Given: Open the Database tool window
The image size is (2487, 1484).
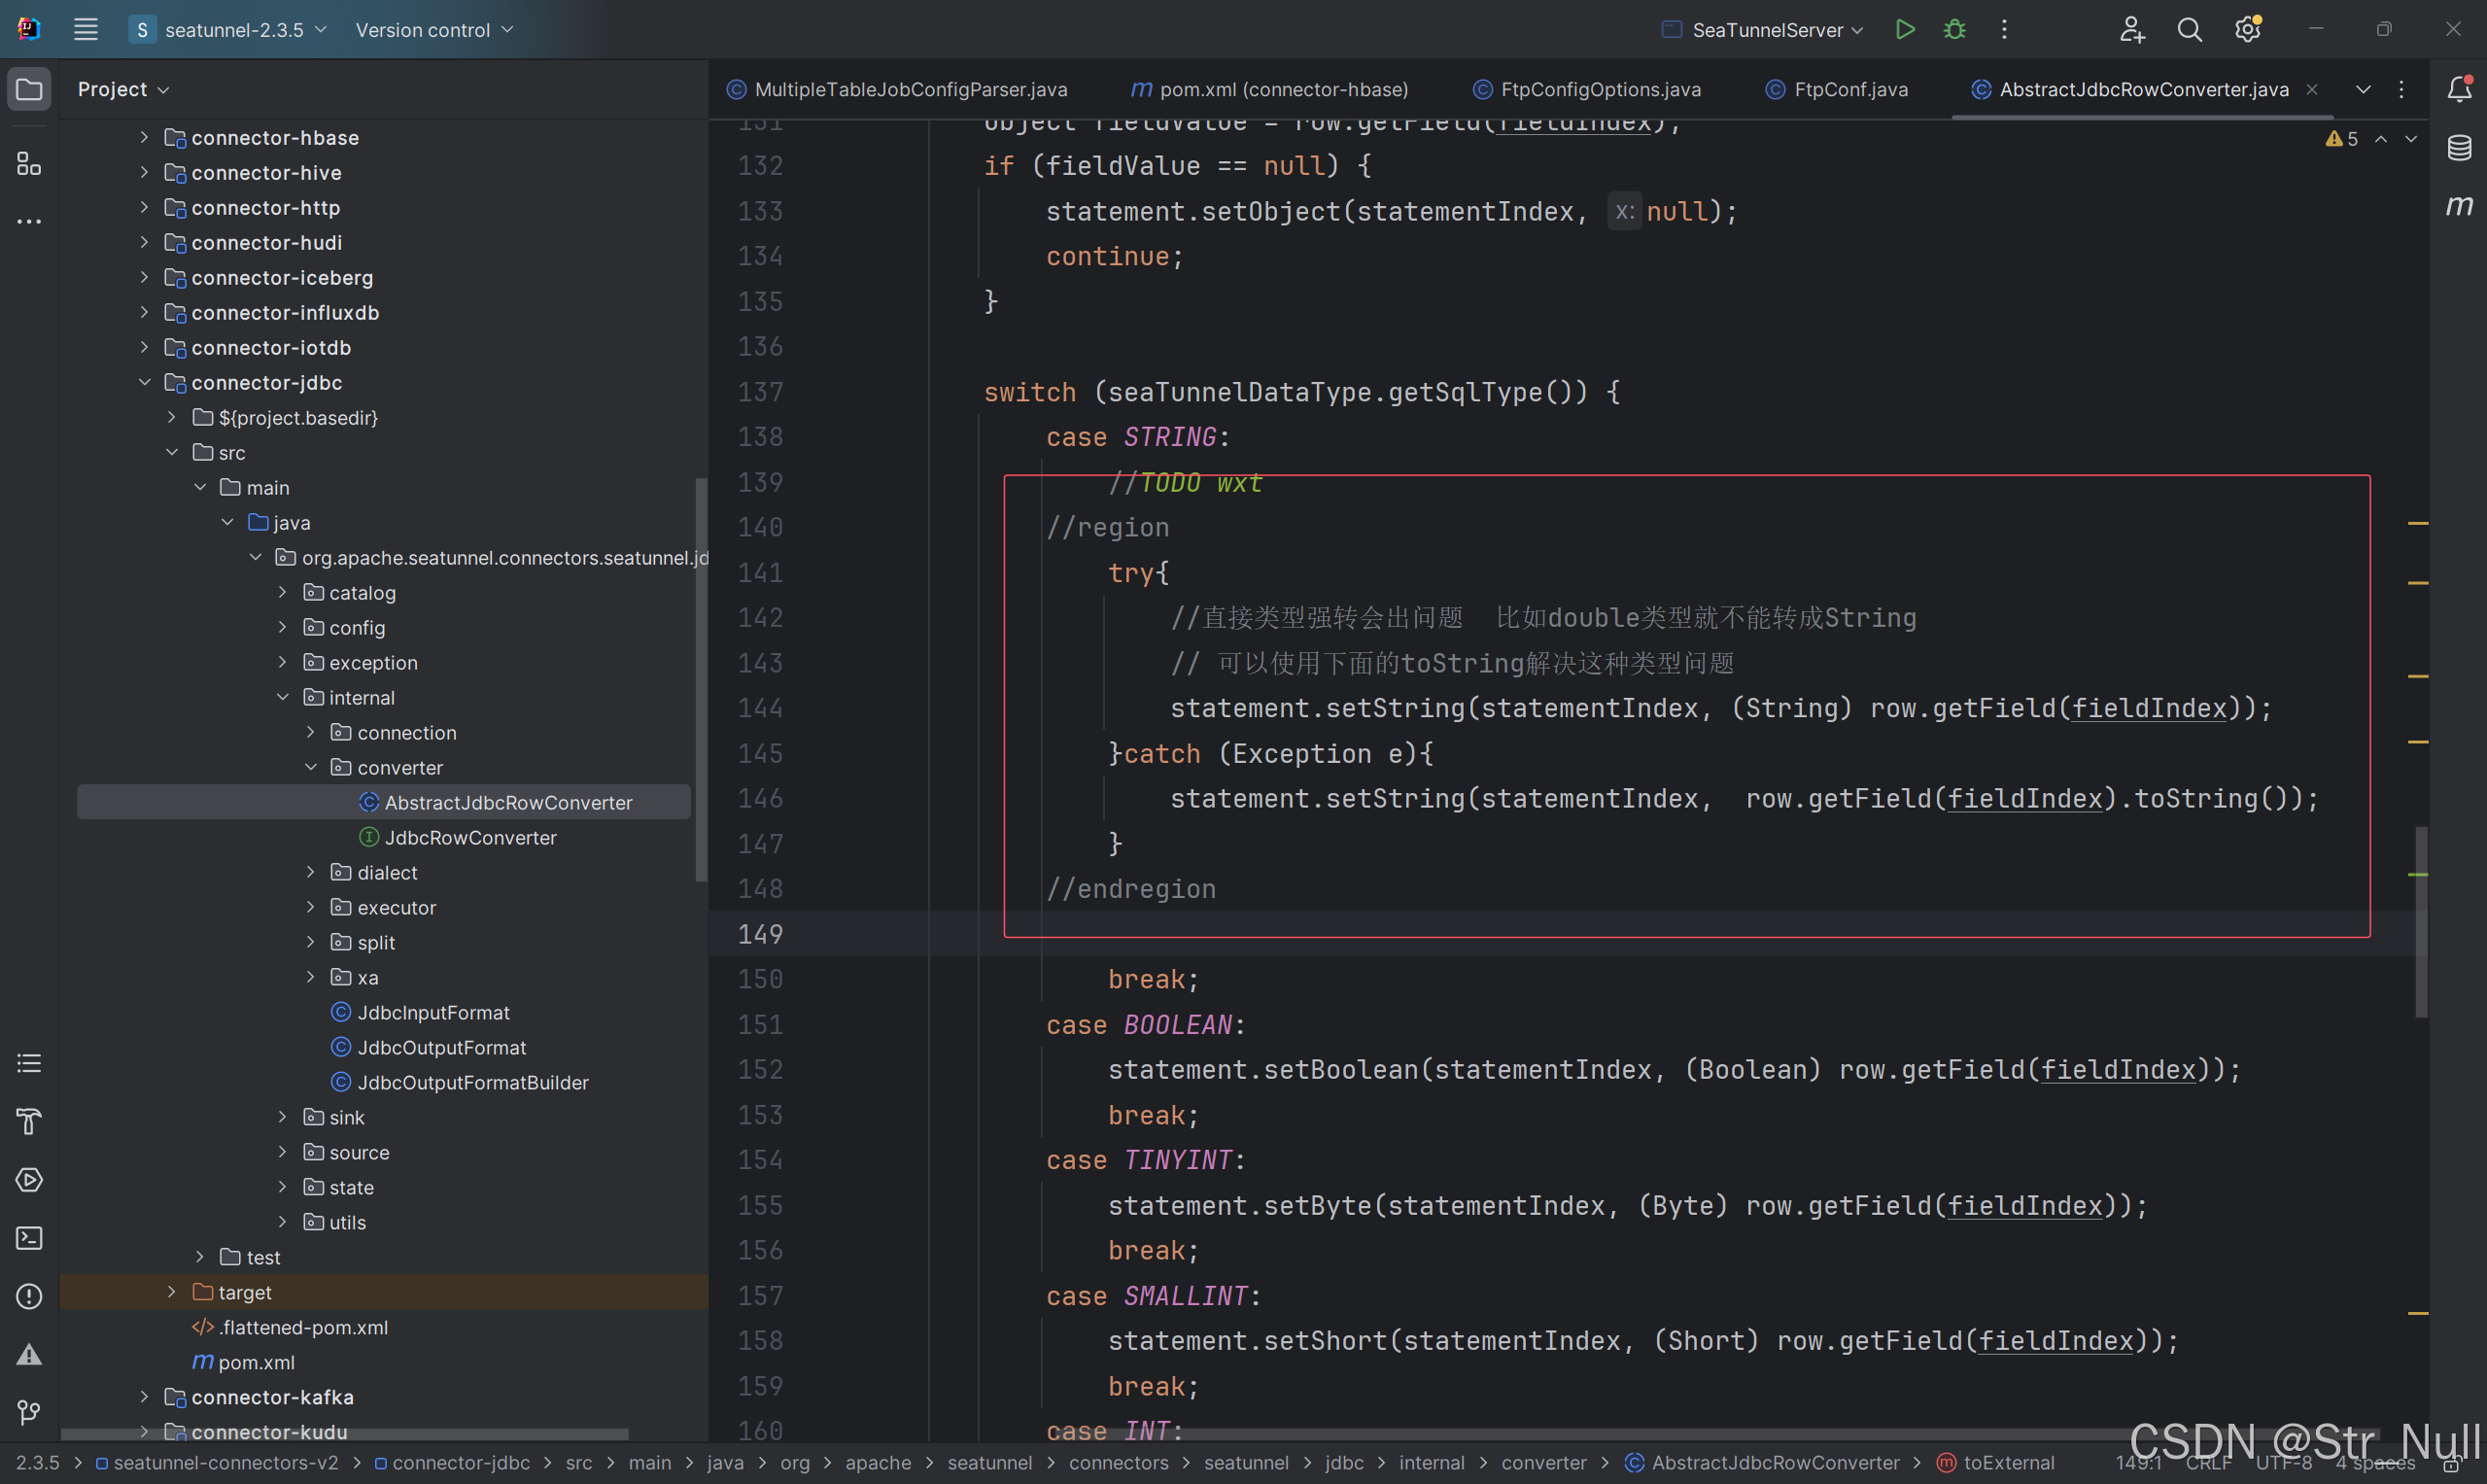Looking at the screenshot, I should click(2459, 148).
